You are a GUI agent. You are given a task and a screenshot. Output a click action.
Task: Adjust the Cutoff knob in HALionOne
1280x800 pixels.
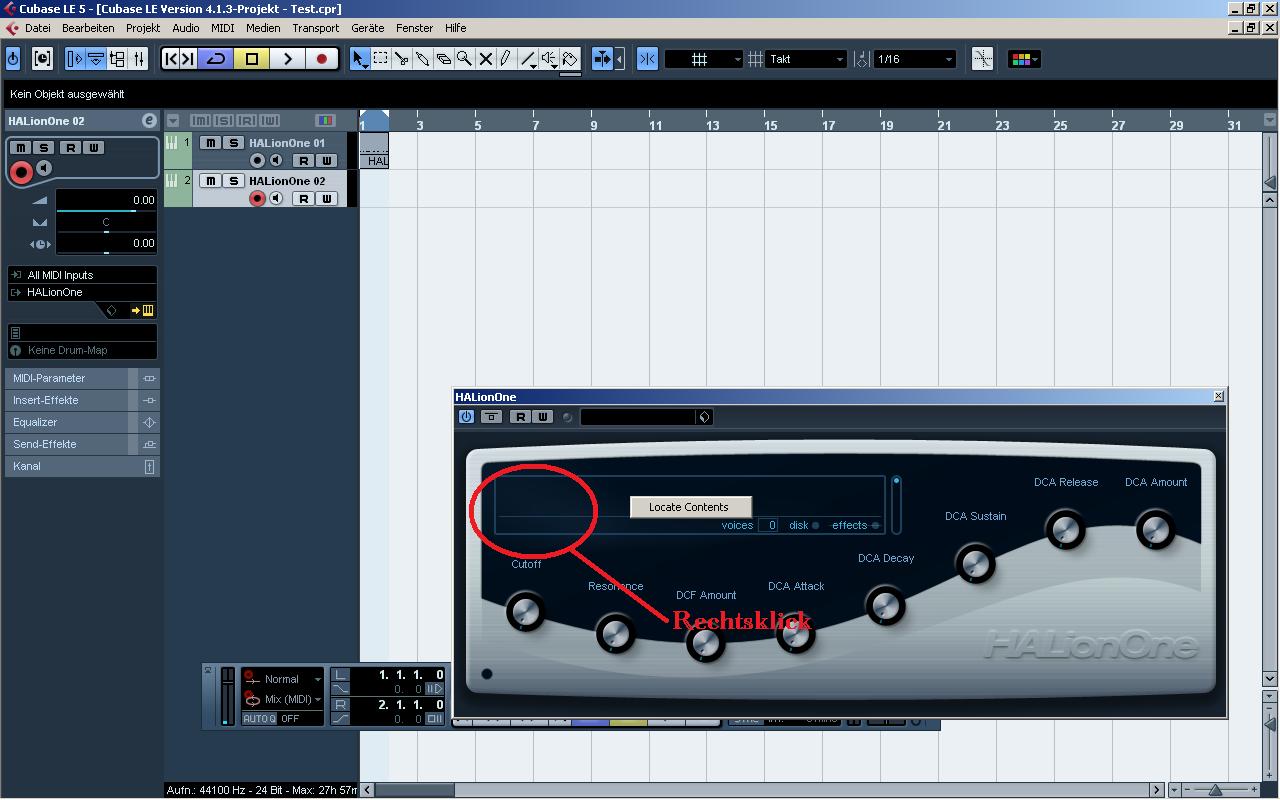[x=526, y=611]
